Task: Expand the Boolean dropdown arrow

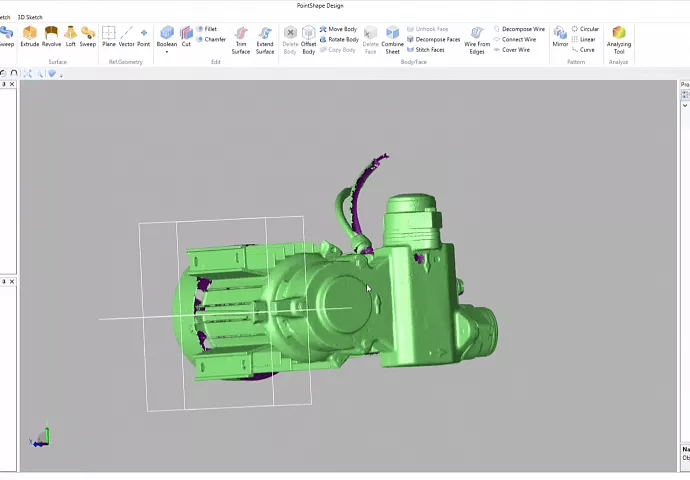Action: click(166, 52)
